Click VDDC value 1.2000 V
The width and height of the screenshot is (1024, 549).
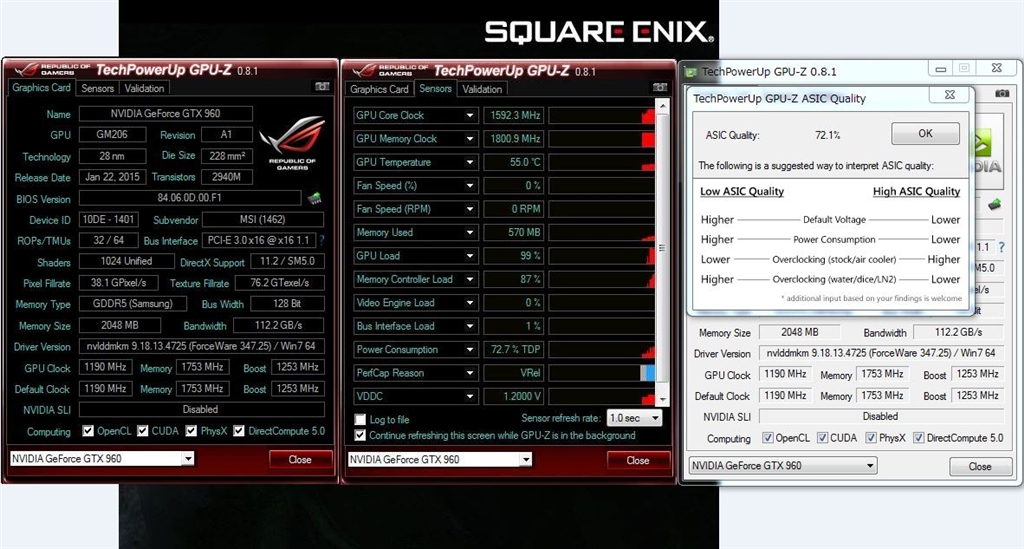[x=513, y=396]
